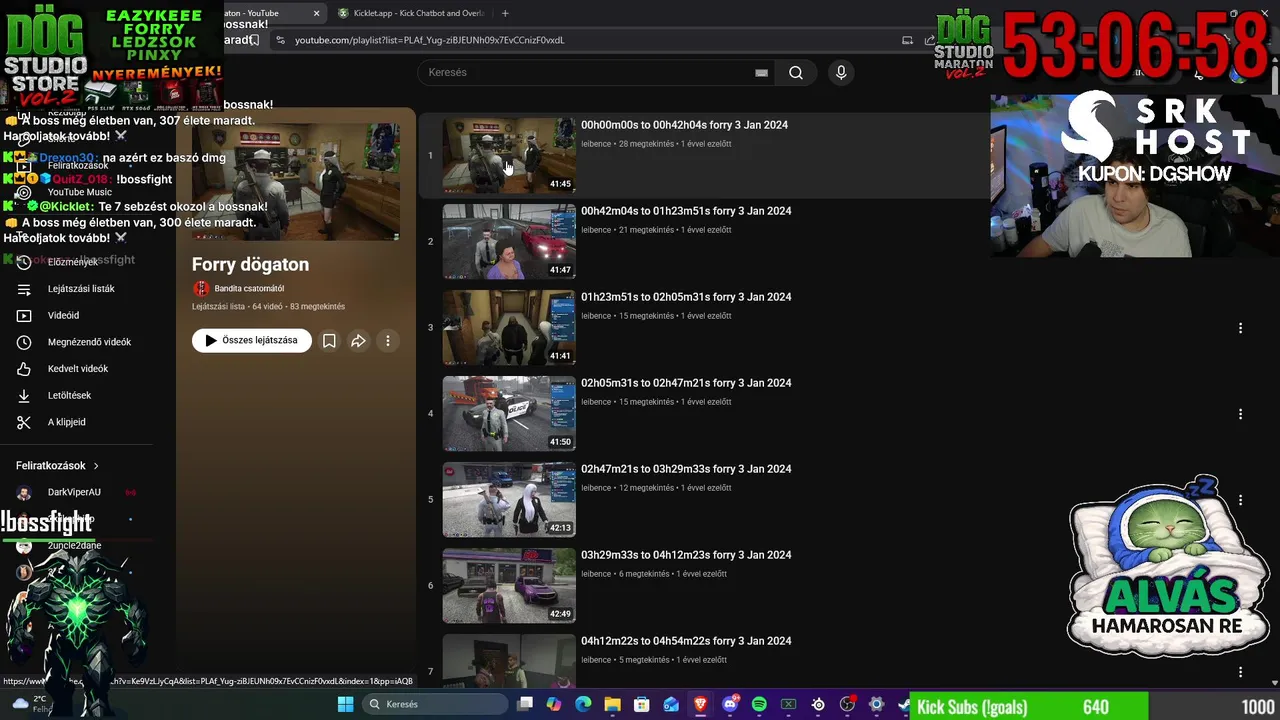Image resolution: width=1280 pixels, height=720 pixels.
Task: Click playlist cover image in Forry dögaton panel
Action: pos(296,181)
